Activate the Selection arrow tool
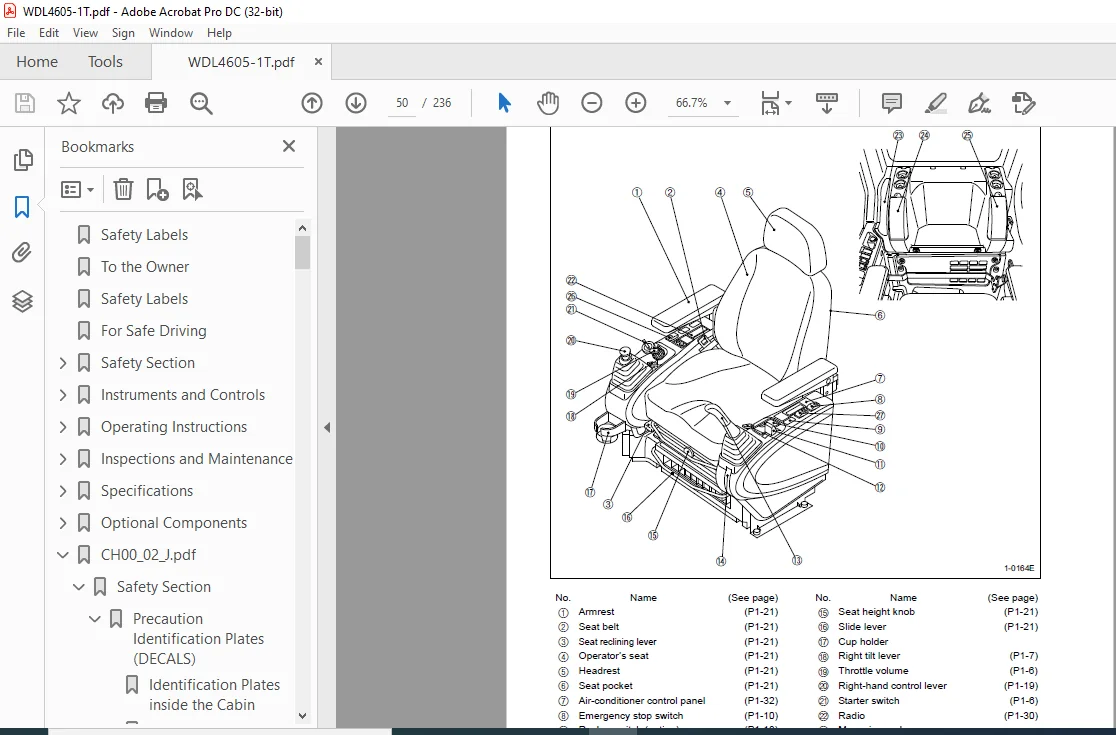Image resolution: width=1116 pixels, height=735 pixels. click(504, 103)
